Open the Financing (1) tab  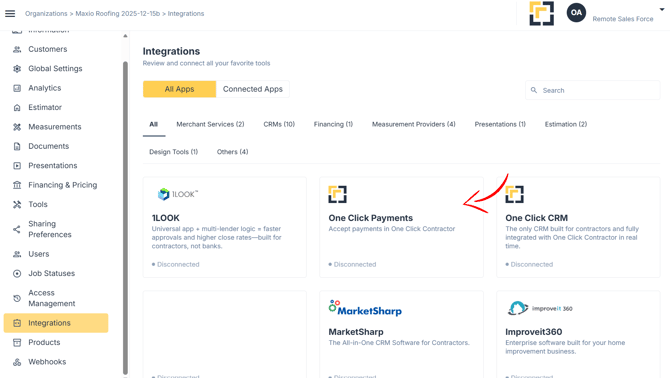pyautogui.click(x=333, y=124)
